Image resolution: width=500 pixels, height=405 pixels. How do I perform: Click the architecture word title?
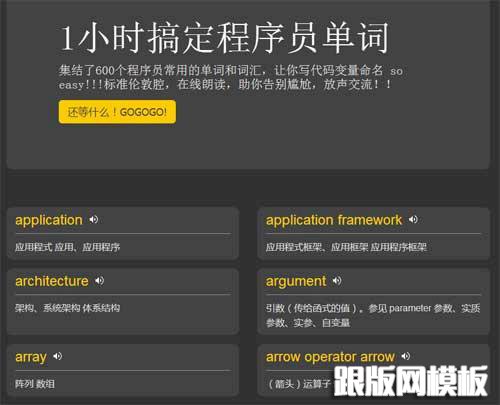point(52,281)
